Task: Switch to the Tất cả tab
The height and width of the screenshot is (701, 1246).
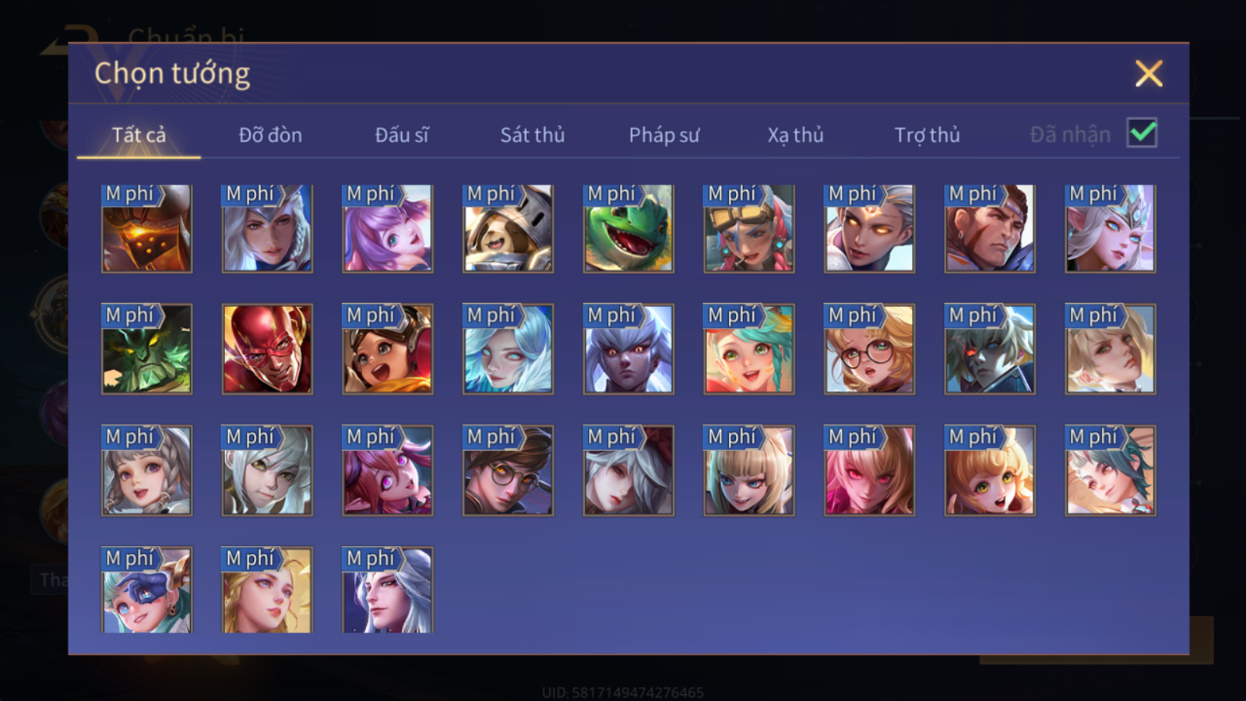Action: [x=139, y=134]
